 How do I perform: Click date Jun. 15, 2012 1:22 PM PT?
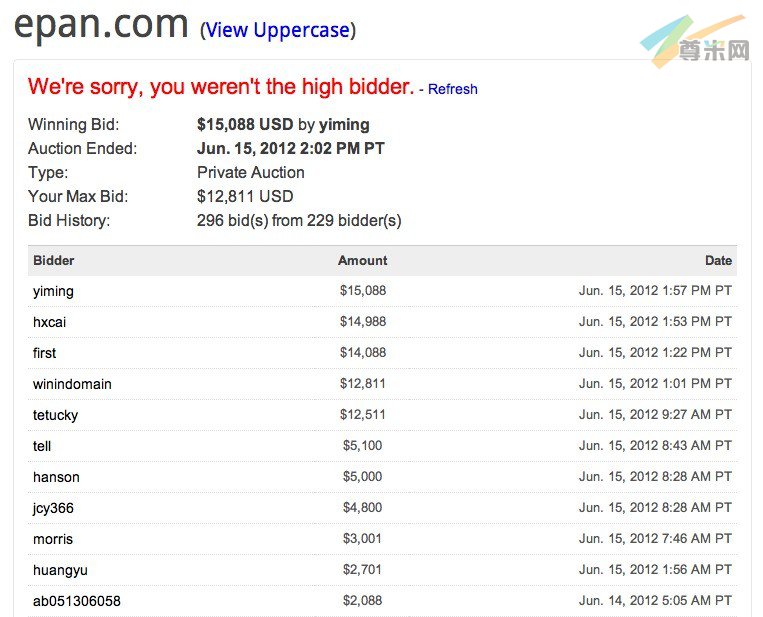655,352
